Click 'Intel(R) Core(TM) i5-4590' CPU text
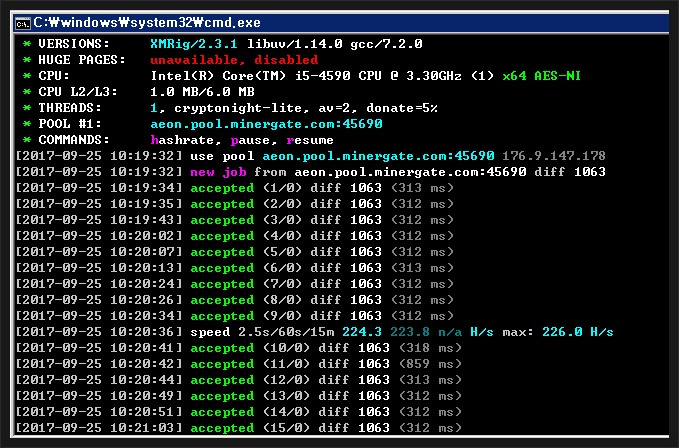 (x=250, y=76)
